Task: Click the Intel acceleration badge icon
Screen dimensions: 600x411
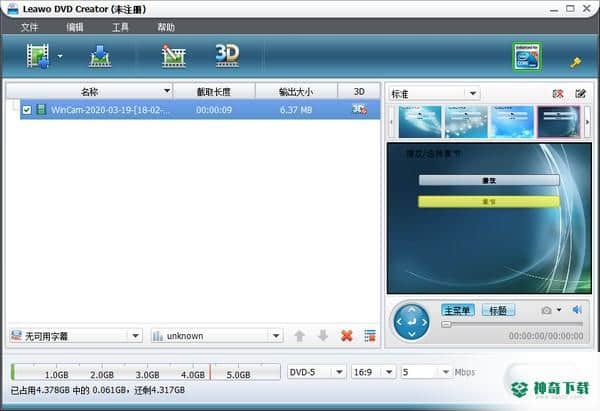Action: pos(527,57)
